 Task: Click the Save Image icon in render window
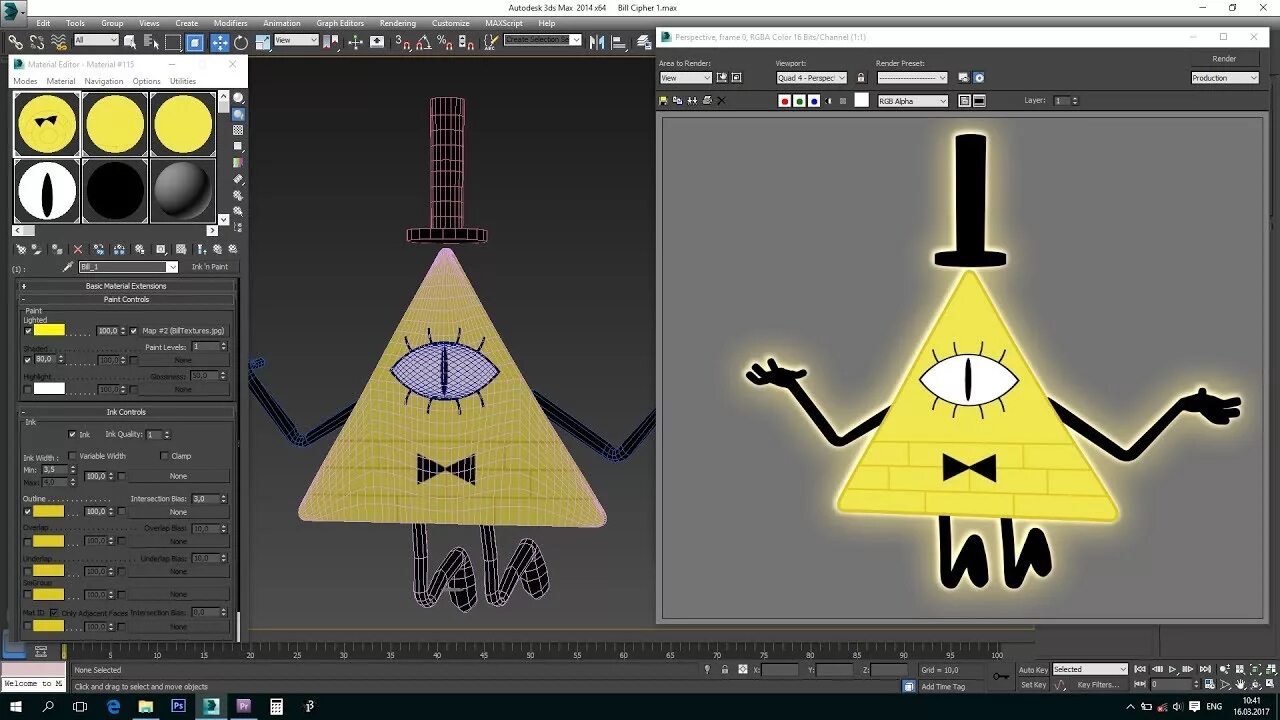click(663, 101)
